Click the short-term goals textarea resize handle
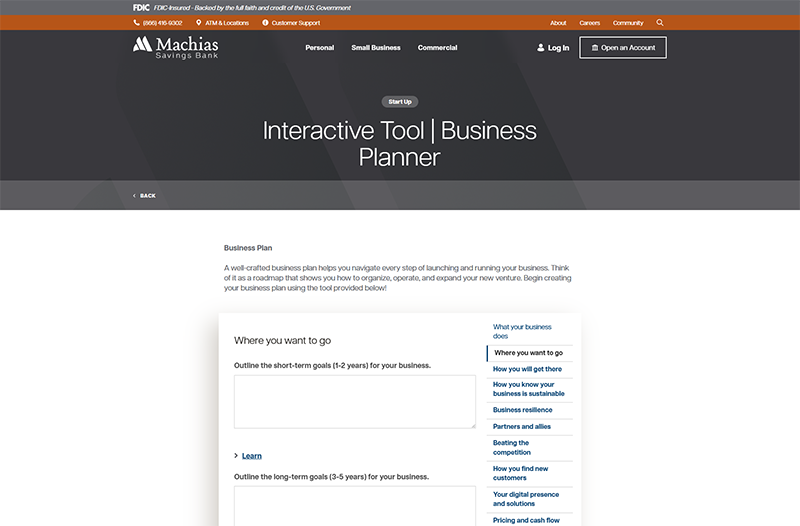 click(473, 425)
